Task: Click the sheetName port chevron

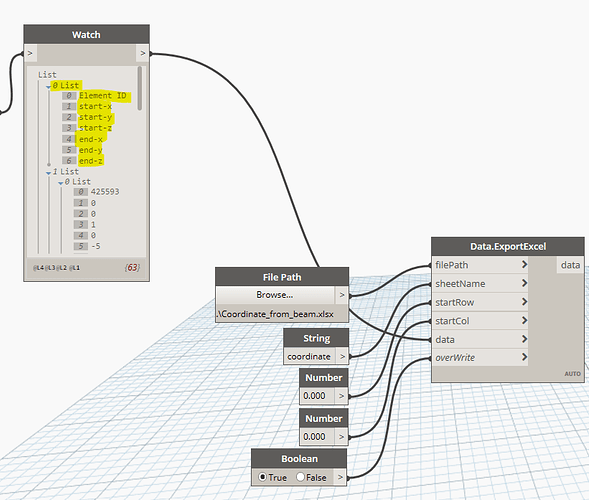Action: pyautogui.click(x=524, y=283)
